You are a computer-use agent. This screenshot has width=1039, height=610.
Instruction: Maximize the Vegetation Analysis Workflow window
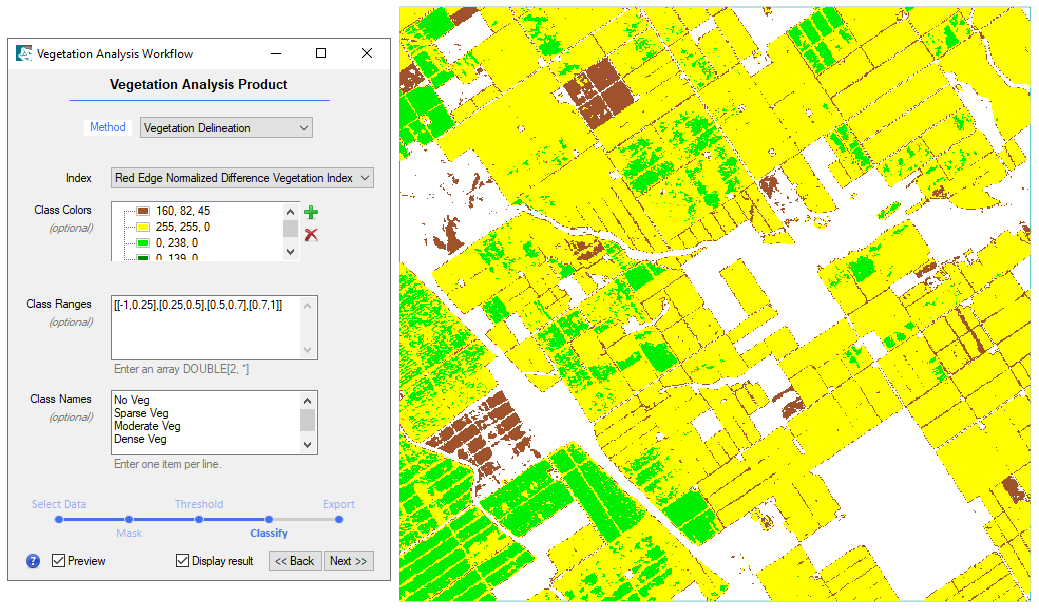point(321,54)
